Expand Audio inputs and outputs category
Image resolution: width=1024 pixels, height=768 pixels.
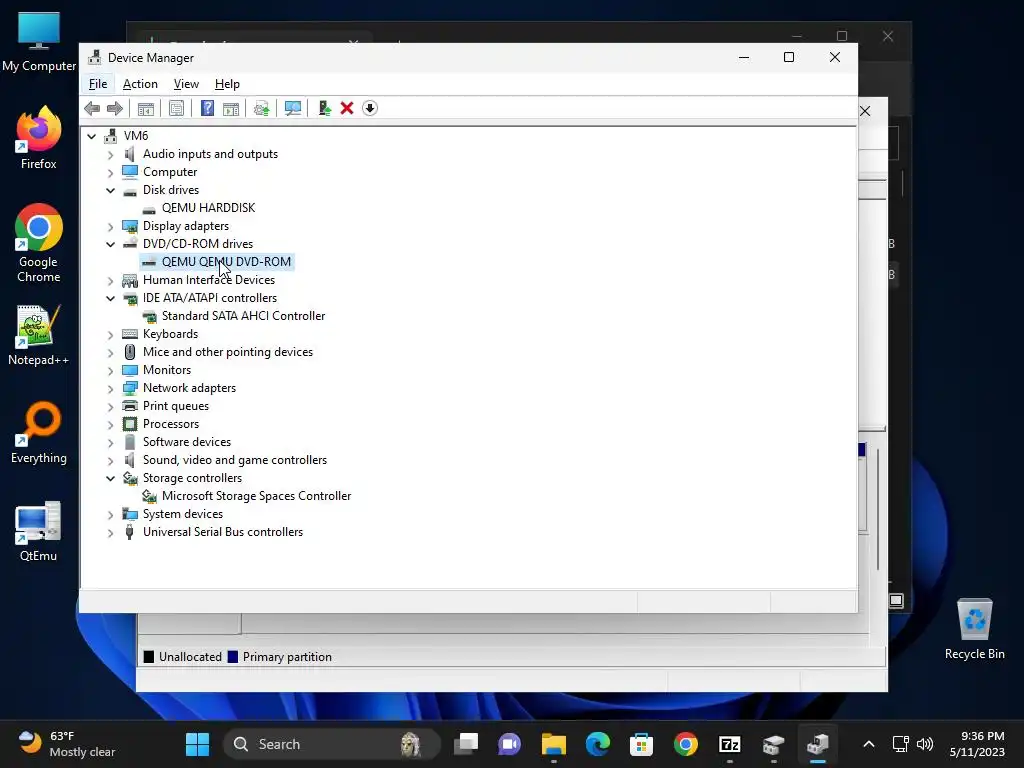[110, 155]
